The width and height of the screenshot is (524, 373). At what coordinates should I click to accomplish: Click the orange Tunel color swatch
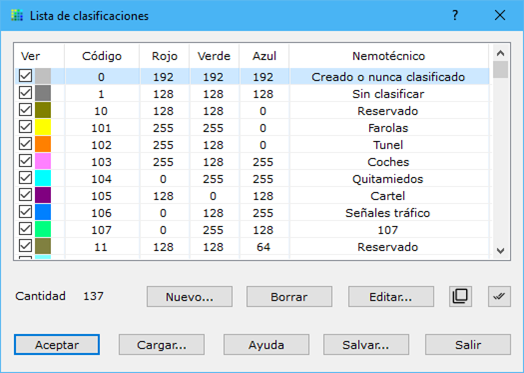[43, 144]
